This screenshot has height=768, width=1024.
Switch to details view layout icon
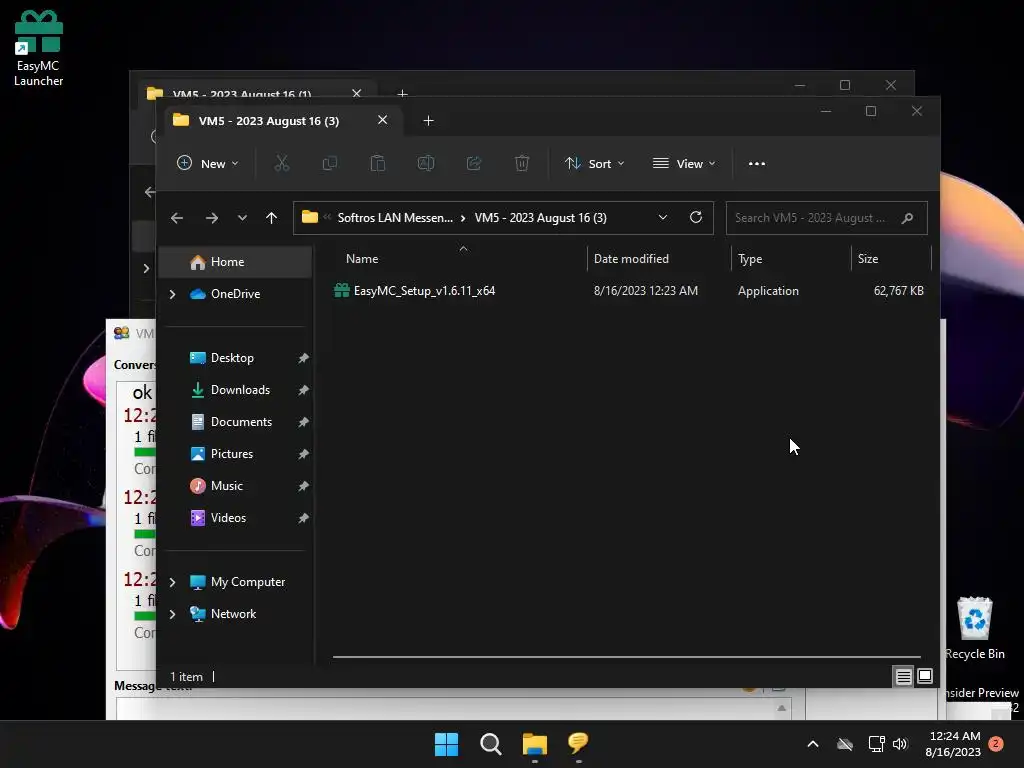903,677
